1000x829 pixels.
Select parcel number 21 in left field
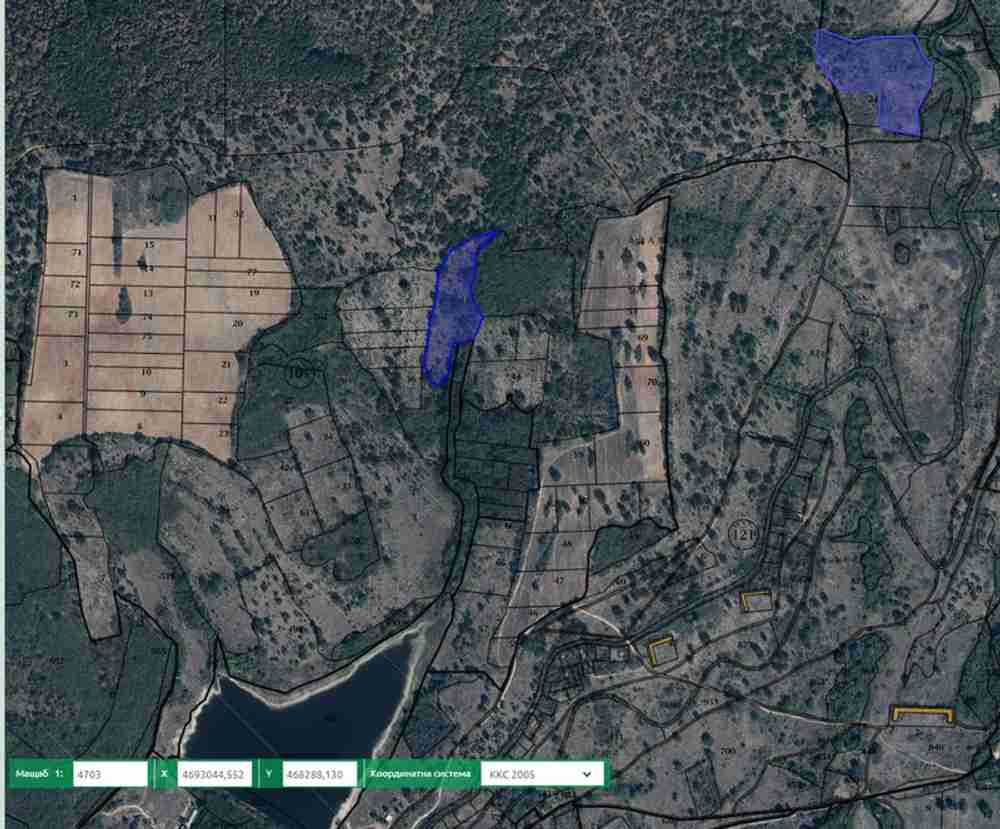coord(226,365)
